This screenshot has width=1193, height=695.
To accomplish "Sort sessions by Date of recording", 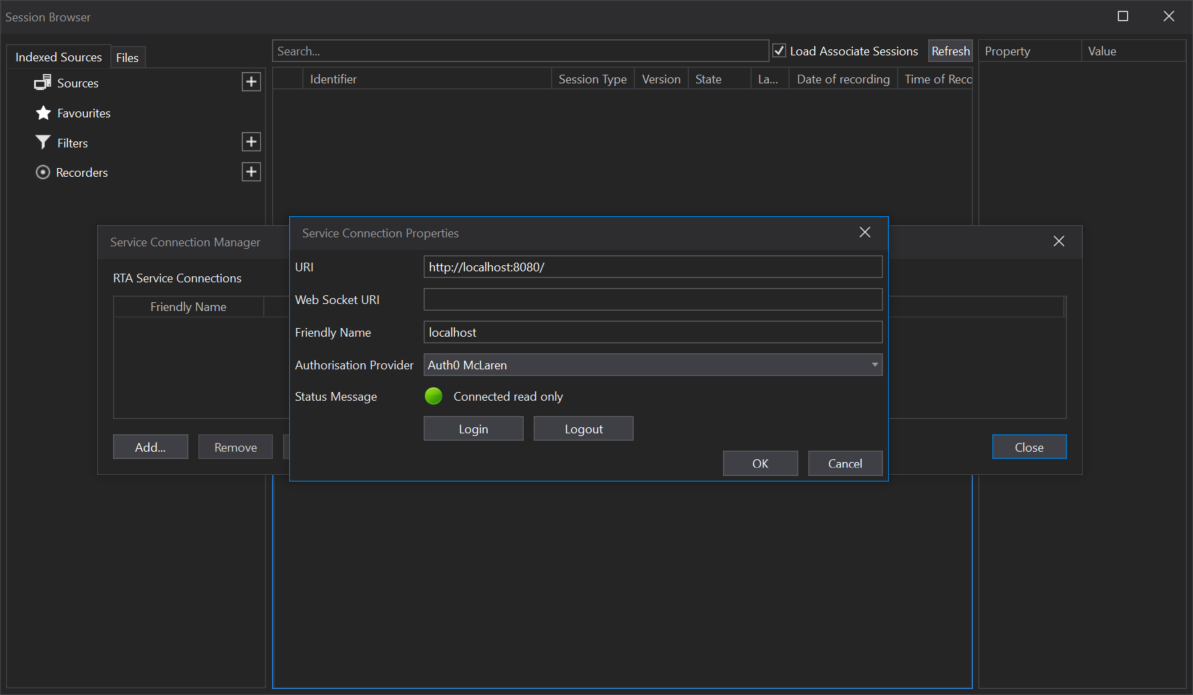I will pyautogui.click(x=842, y=78).
